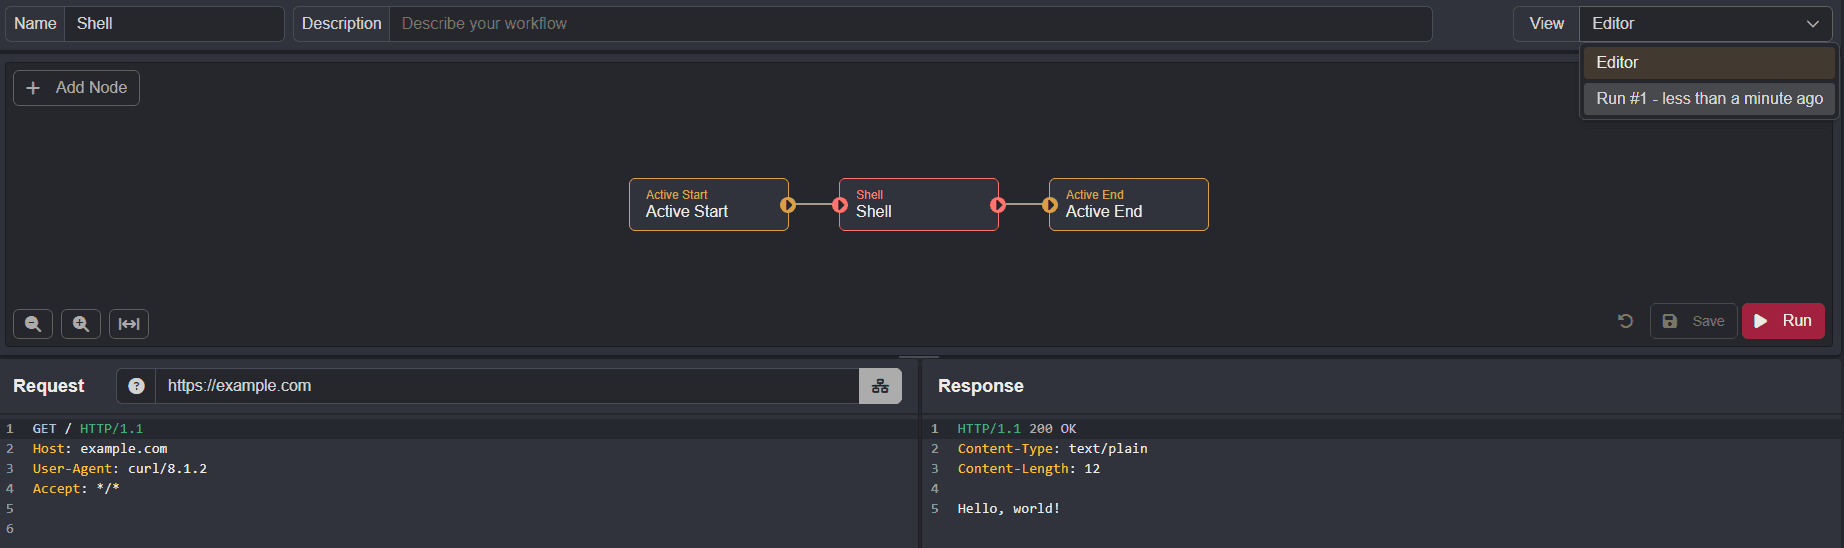Click the network icon beside URL field
The image size is (1844, 548).
[x=880, y=386]
